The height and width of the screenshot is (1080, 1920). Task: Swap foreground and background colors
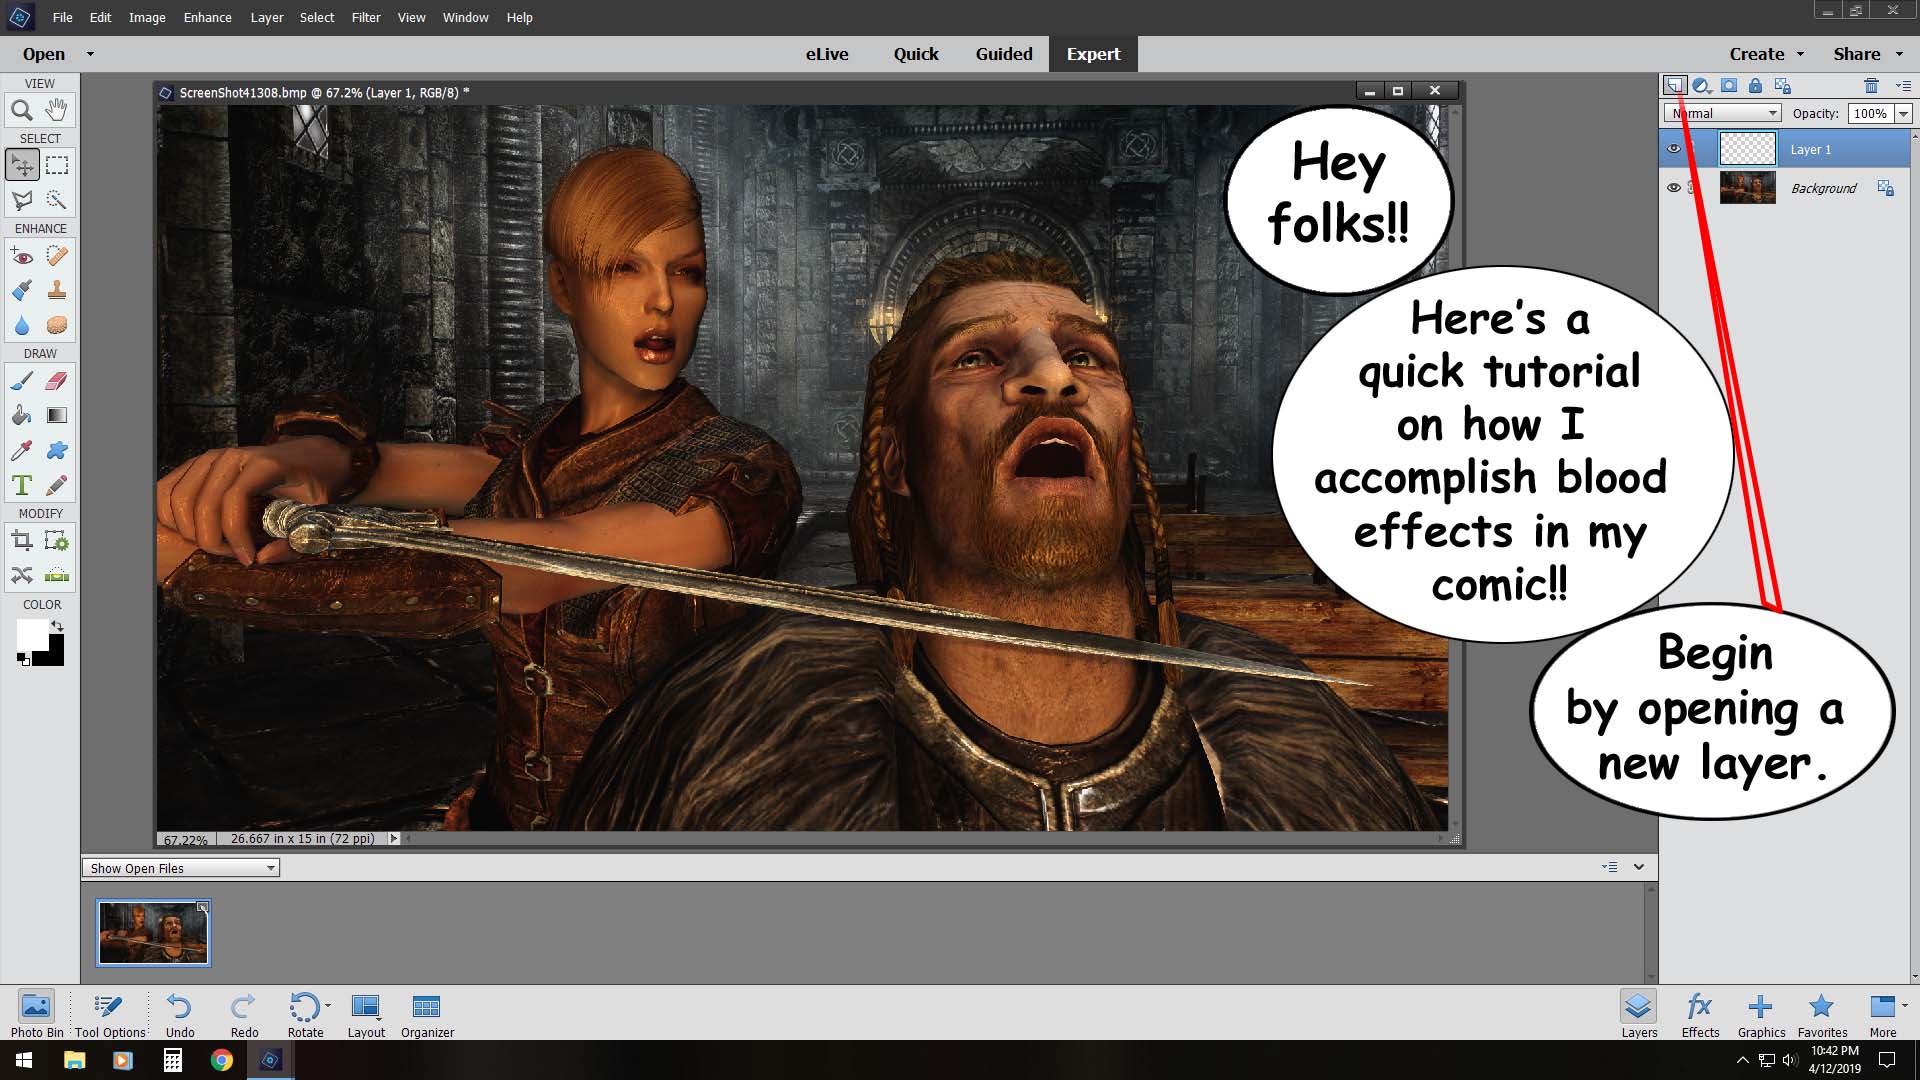57,627
